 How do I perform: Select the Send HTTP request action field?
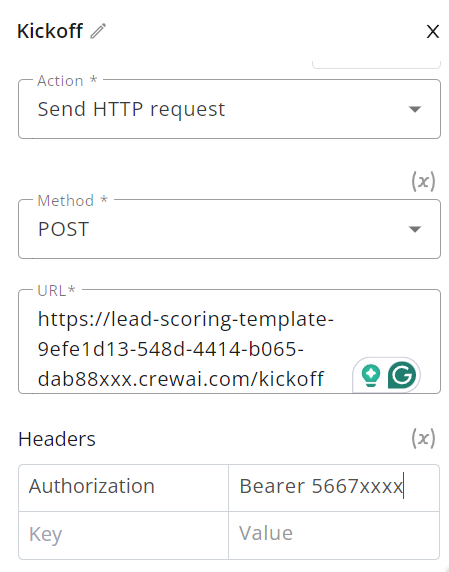click(229, 109)
